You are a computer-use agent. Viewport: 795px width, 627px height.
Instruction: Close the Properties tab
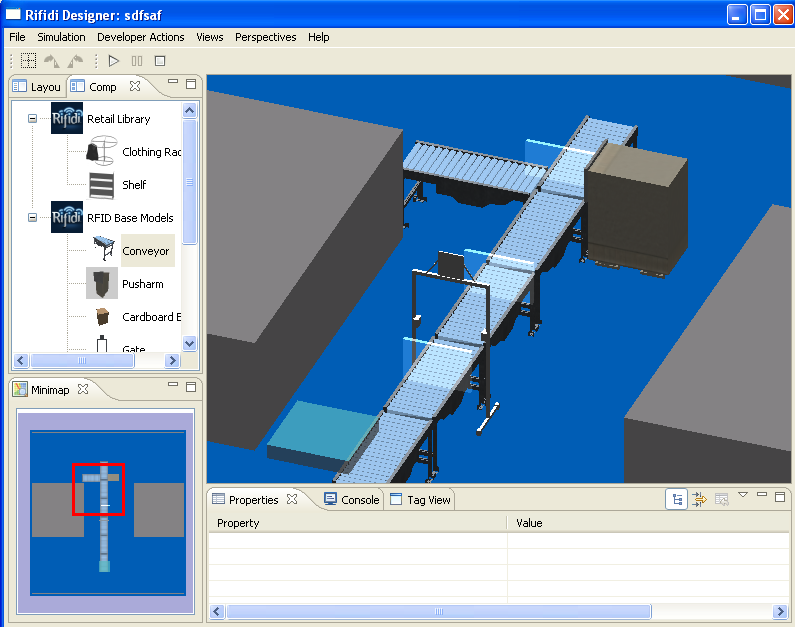click(x=292, y=499)
